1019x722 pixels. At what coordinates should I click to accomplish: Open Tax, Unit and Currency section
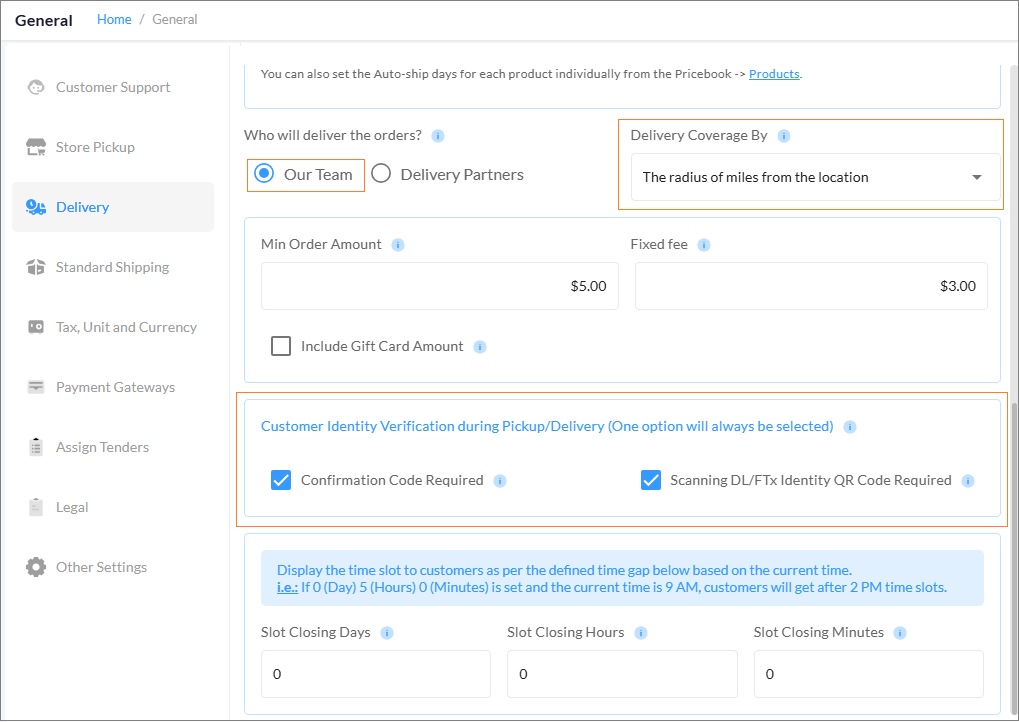coord(113,327)
